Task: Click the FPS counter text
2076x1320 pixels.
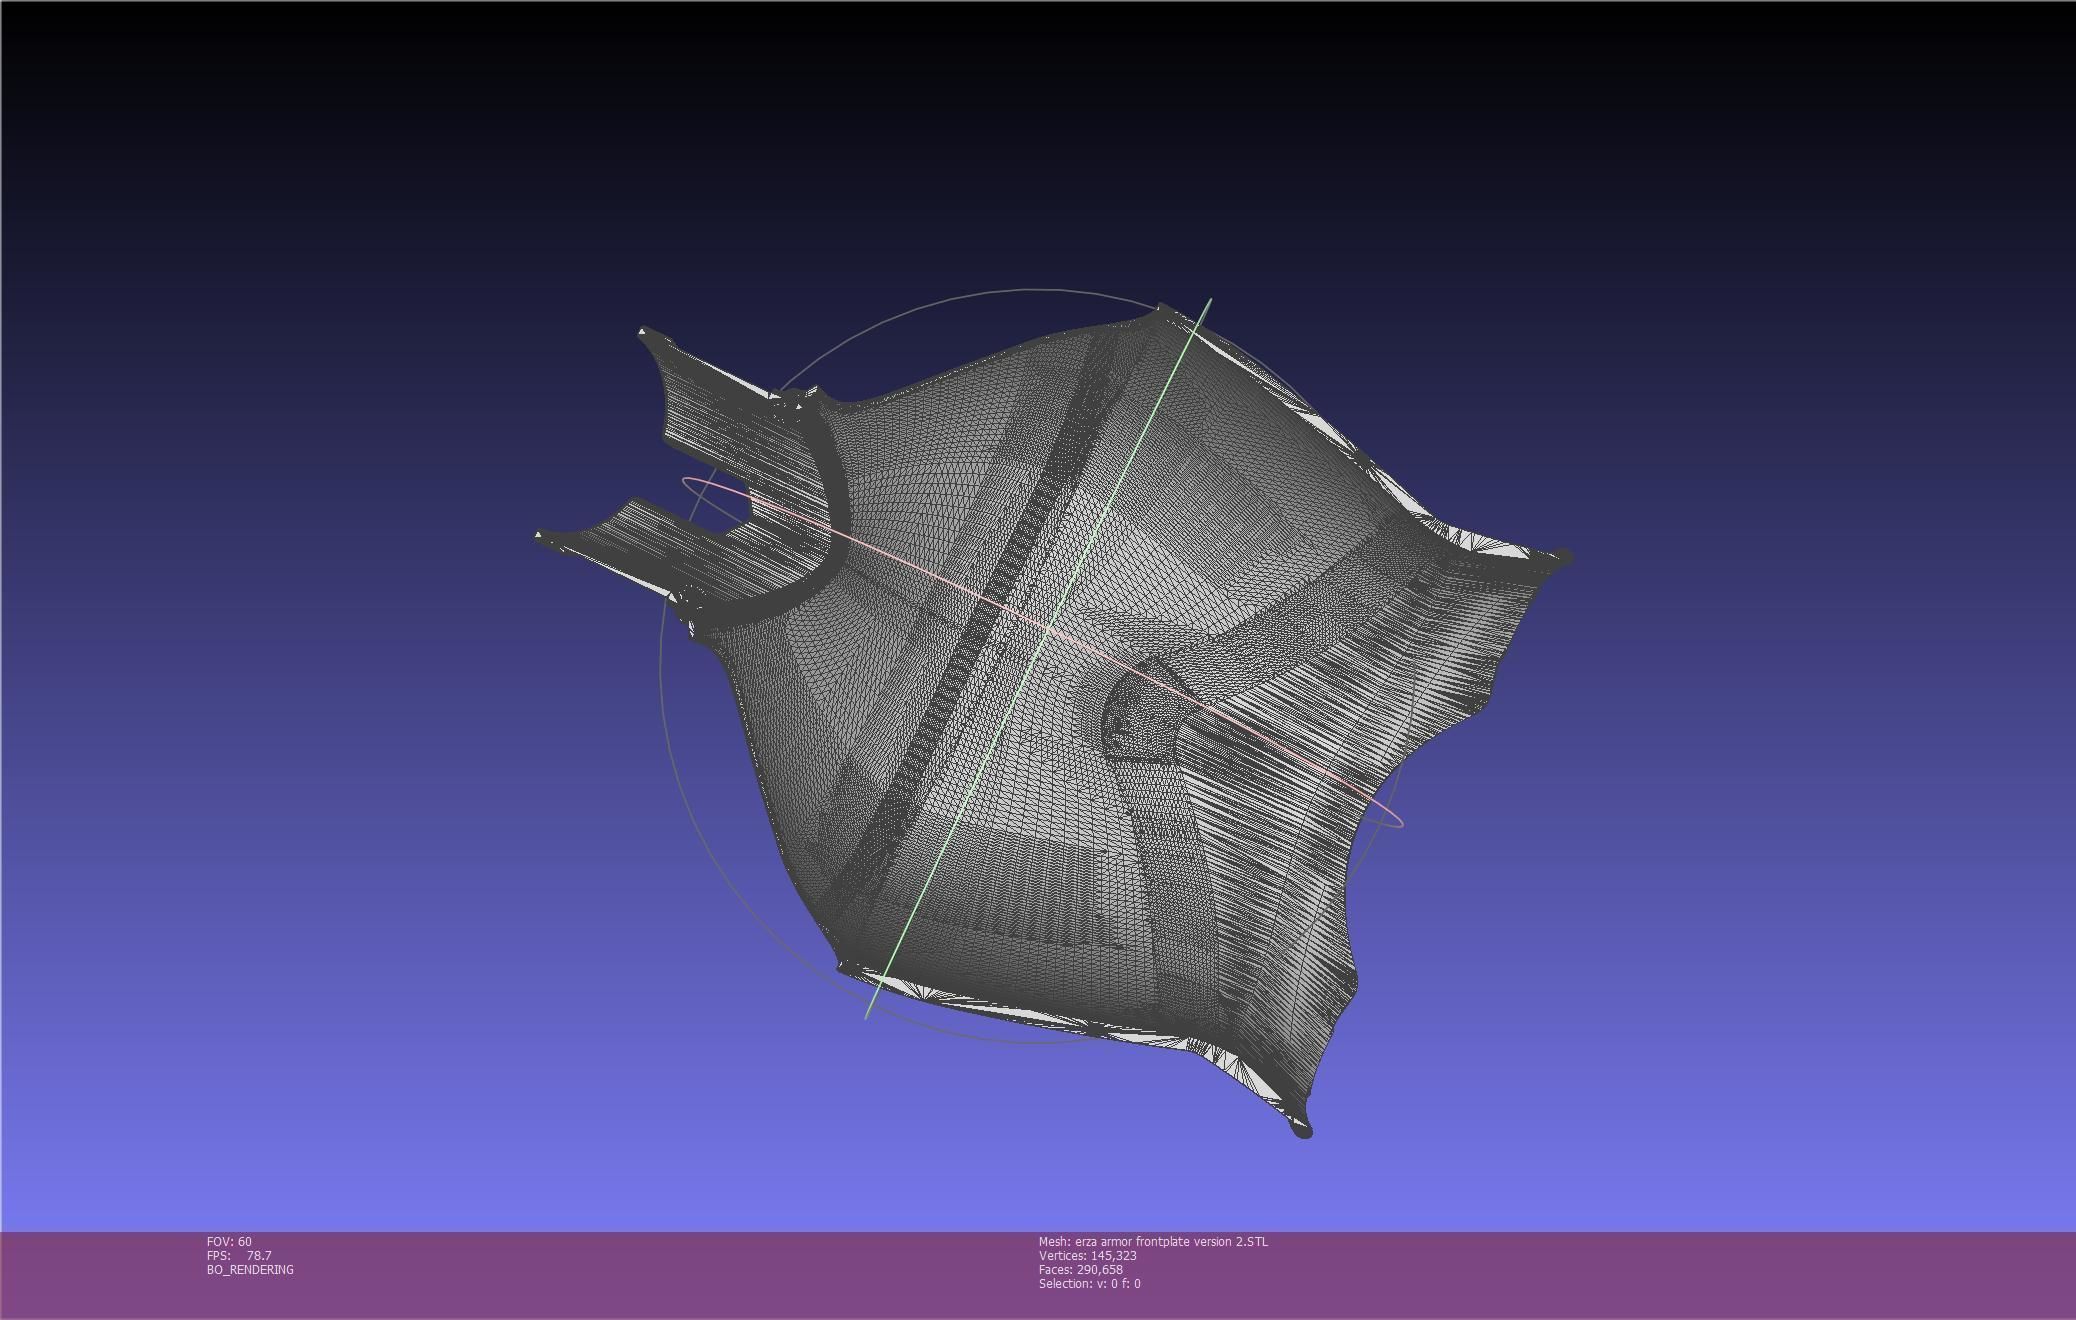Action: (239, 1256)
